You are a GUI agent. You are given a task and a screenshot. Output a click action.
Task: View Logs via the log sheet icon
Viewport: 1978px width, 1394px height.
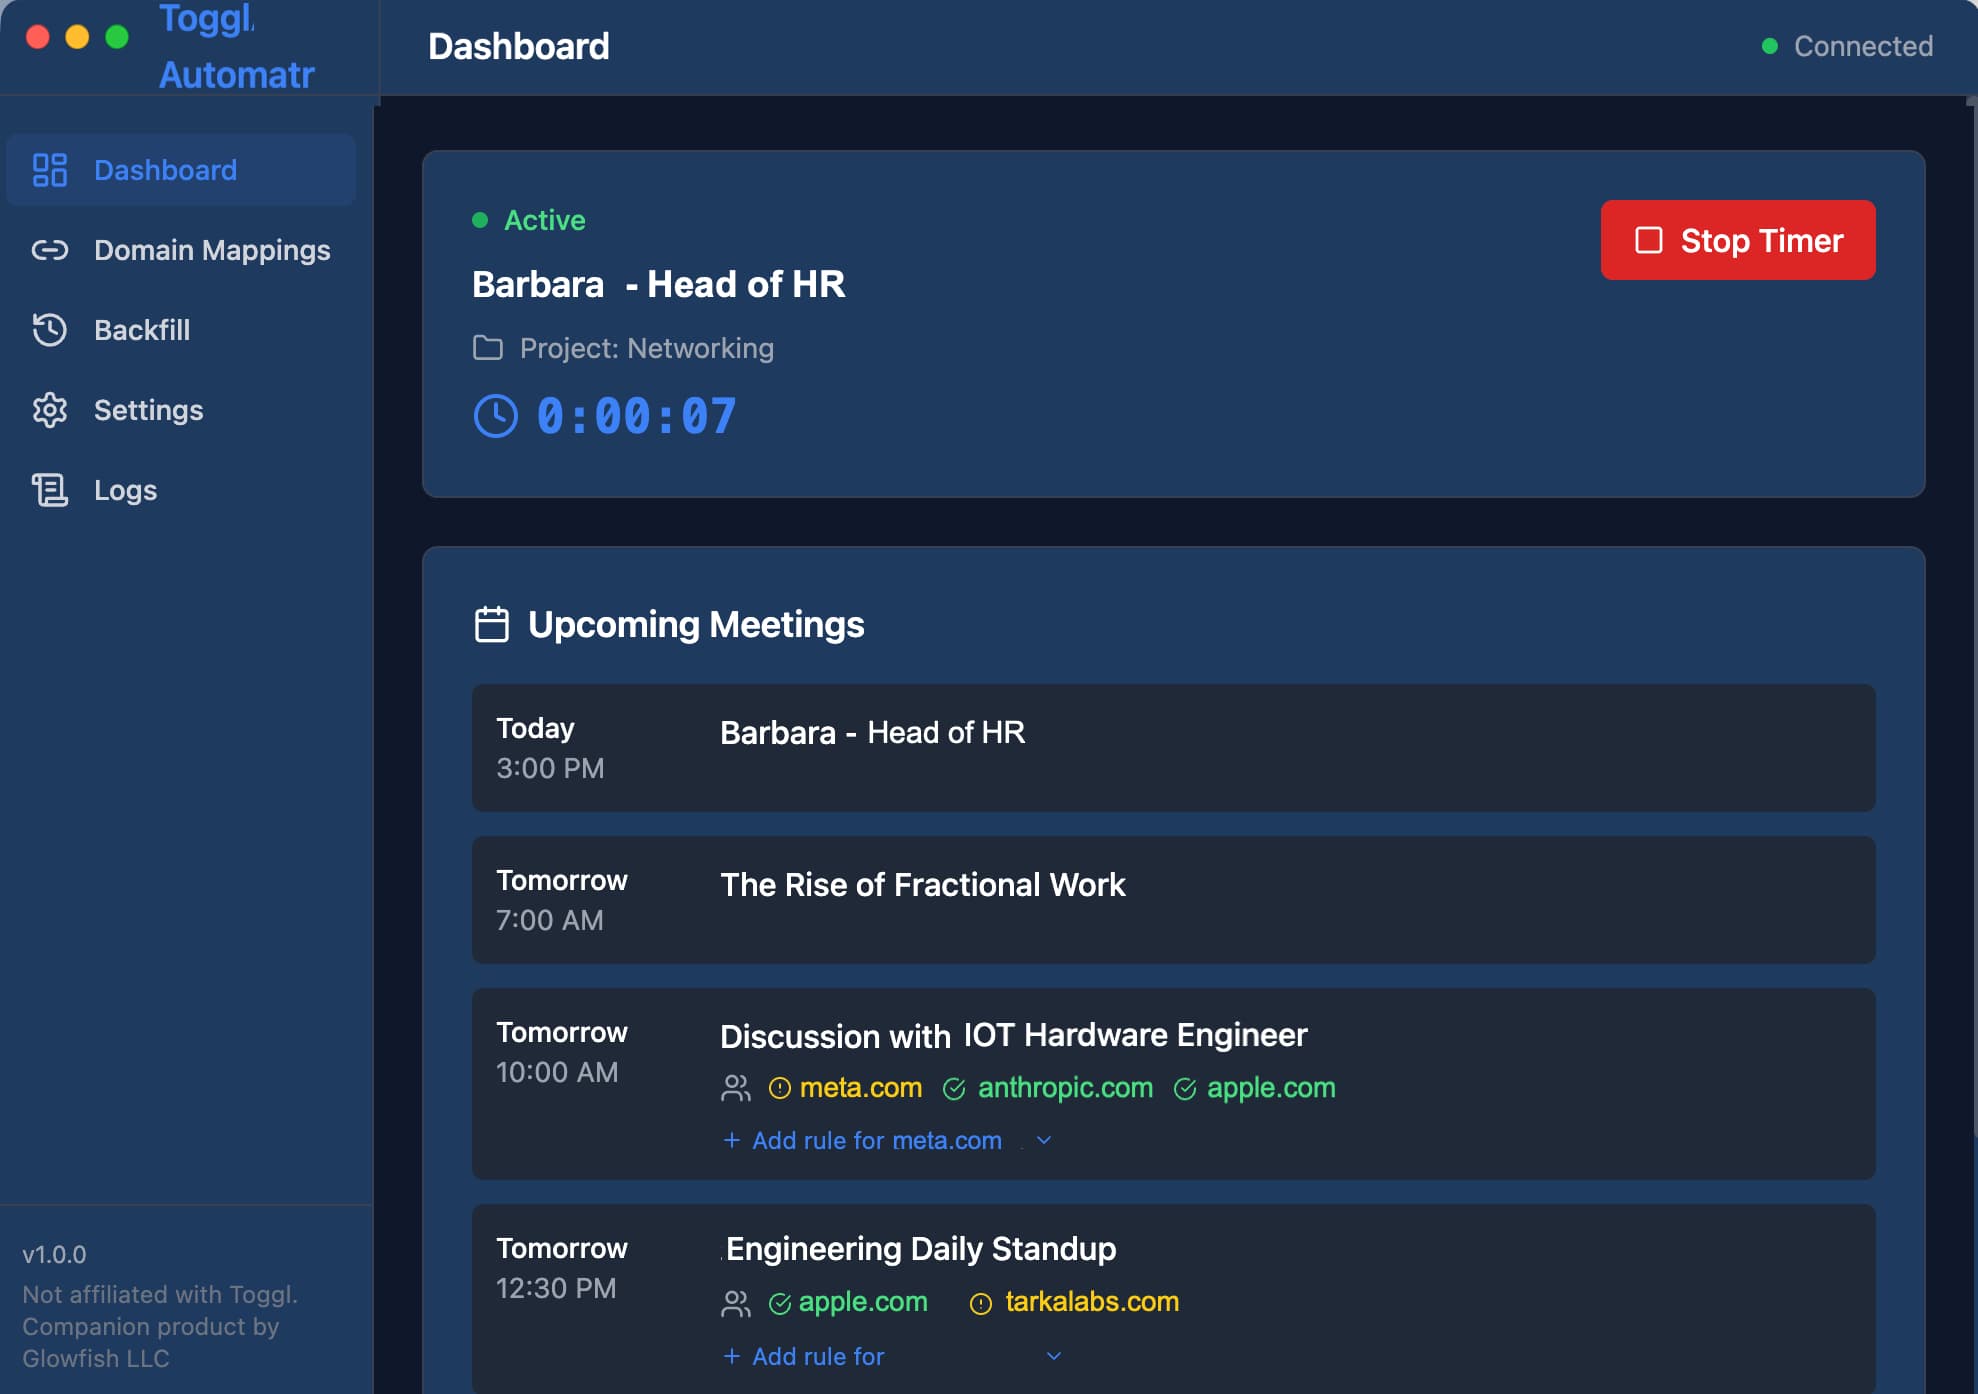50,490
